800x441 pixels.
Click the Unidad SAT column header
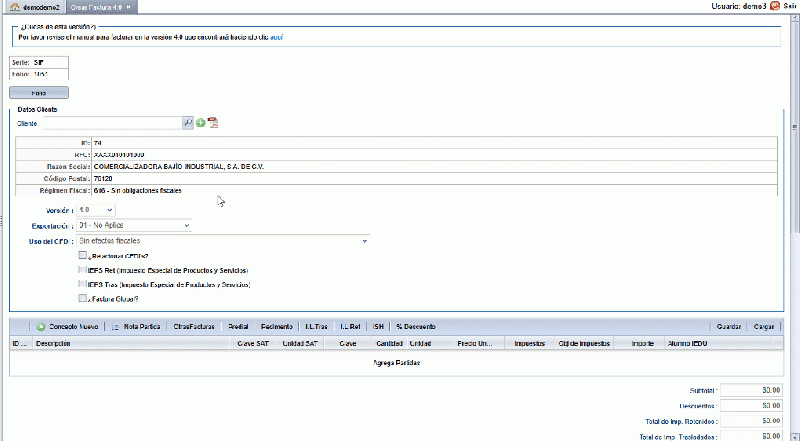click(x=300, y=344)
